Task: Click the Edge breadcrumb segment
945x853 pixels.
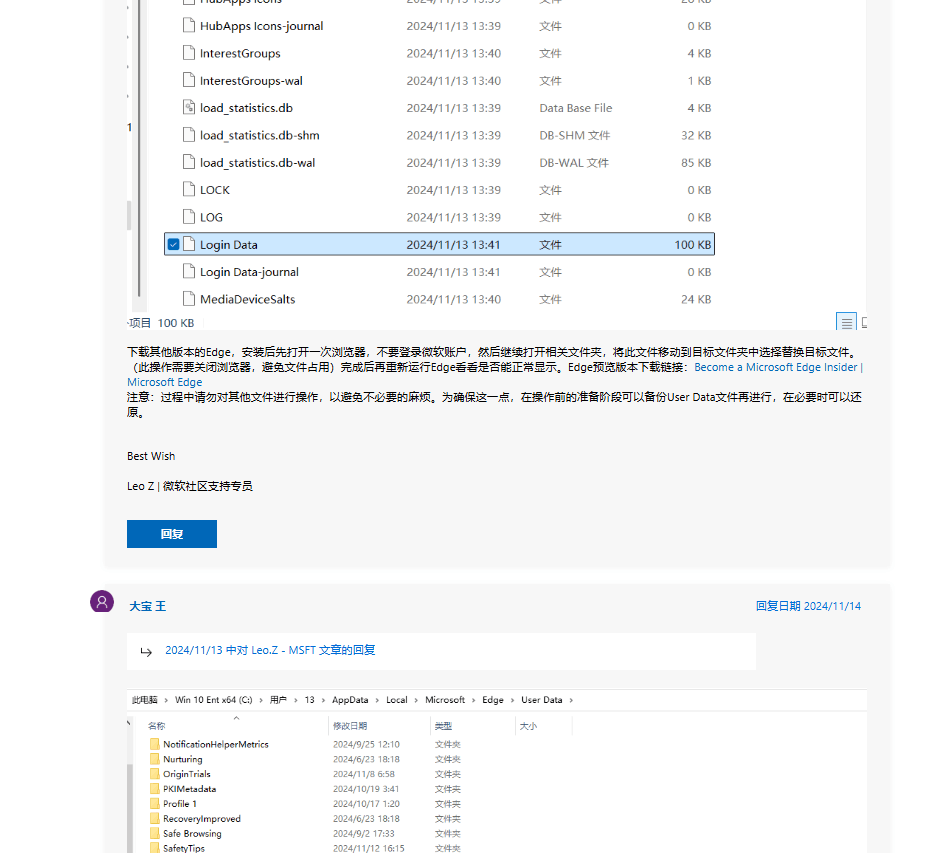Action: point(492,700)
